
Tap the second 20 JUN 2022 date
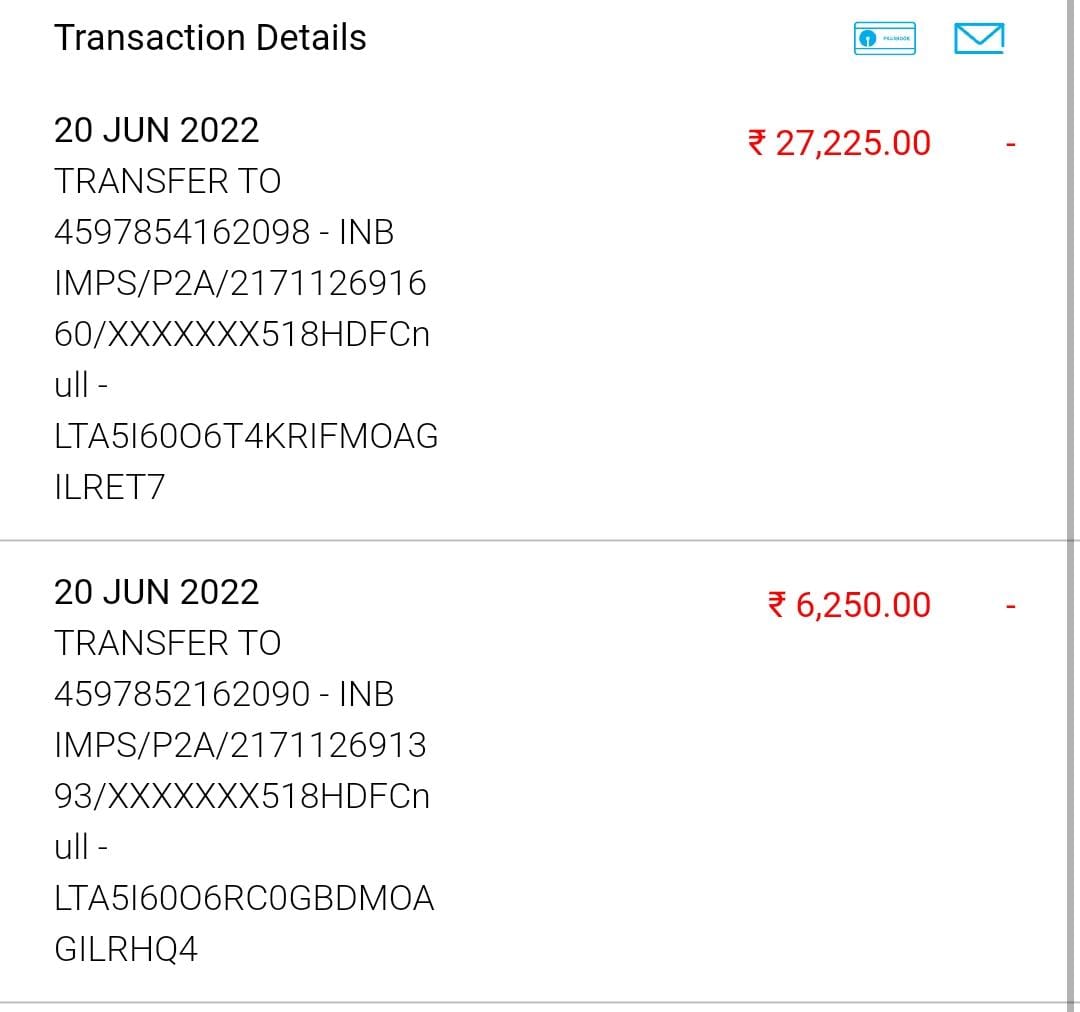point(156,592)
